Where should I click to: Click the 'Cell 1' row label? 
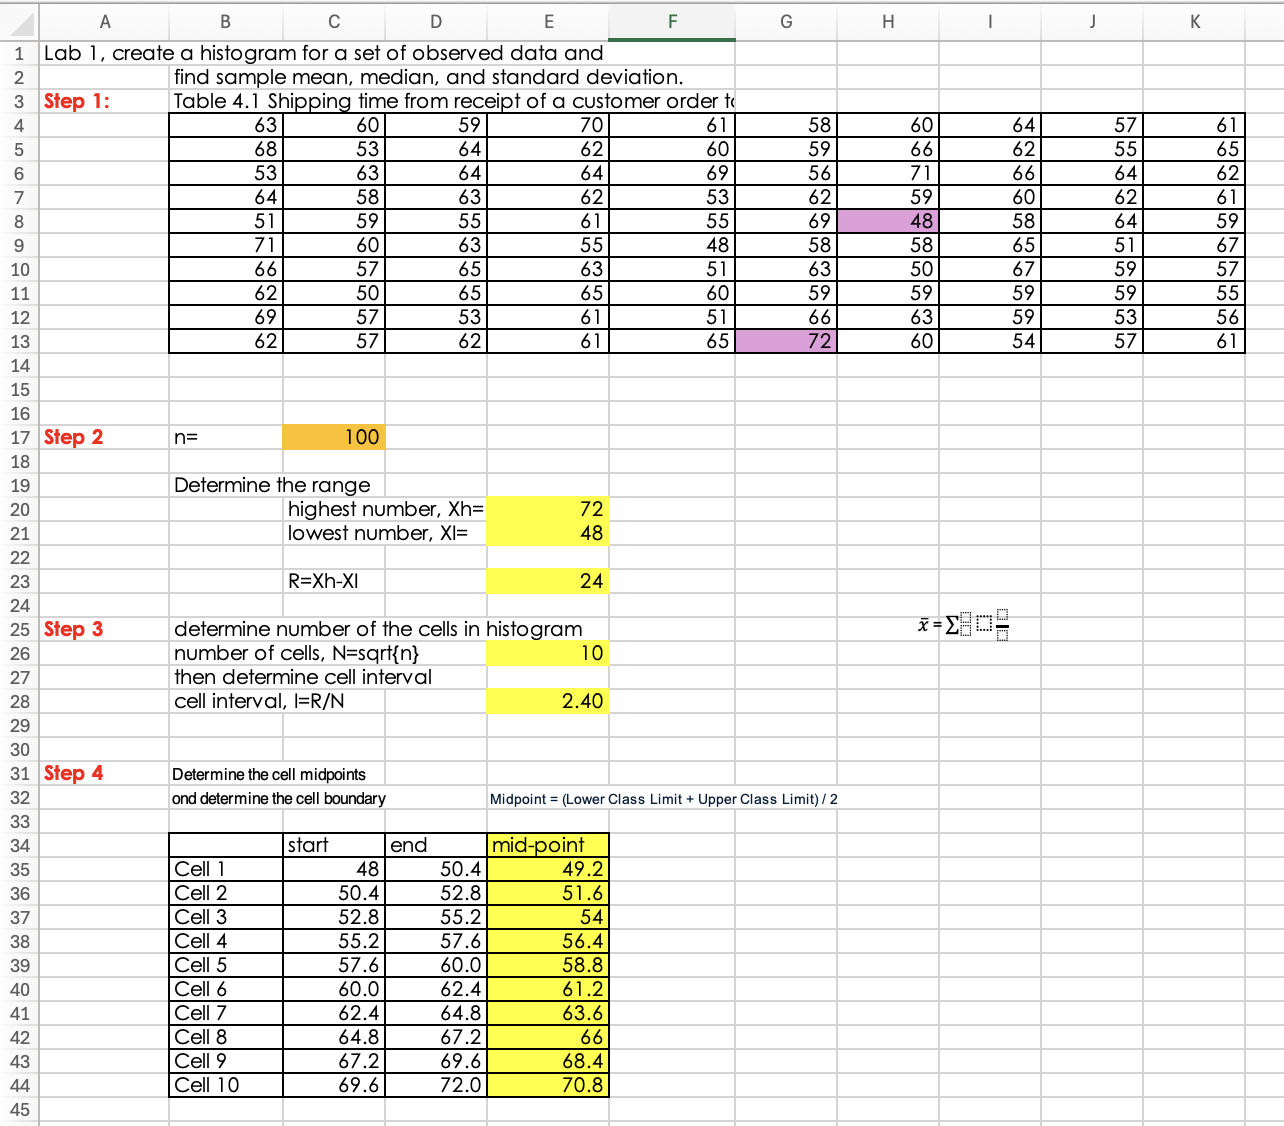tap(226, 869)
